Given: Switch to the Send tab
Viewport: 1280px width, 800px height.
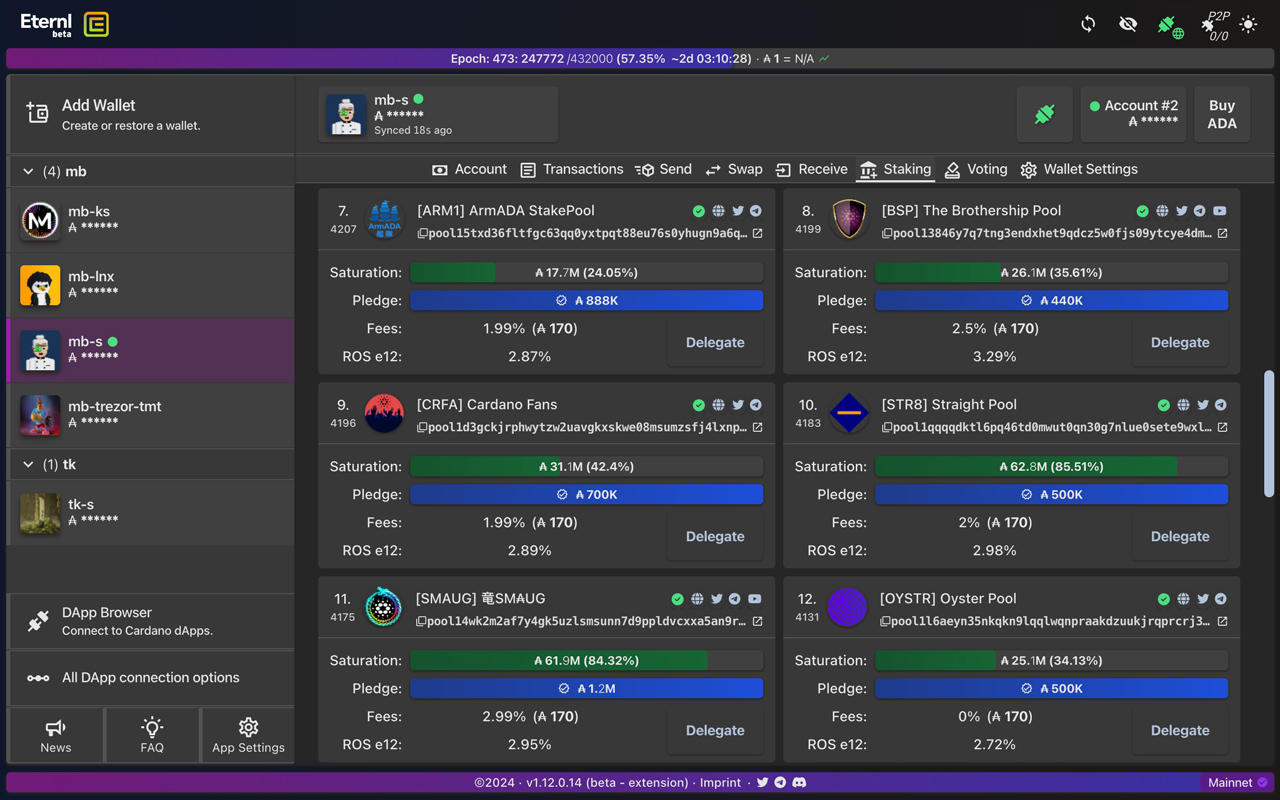Looking at the screenshot, I should (x=664, y=169).
